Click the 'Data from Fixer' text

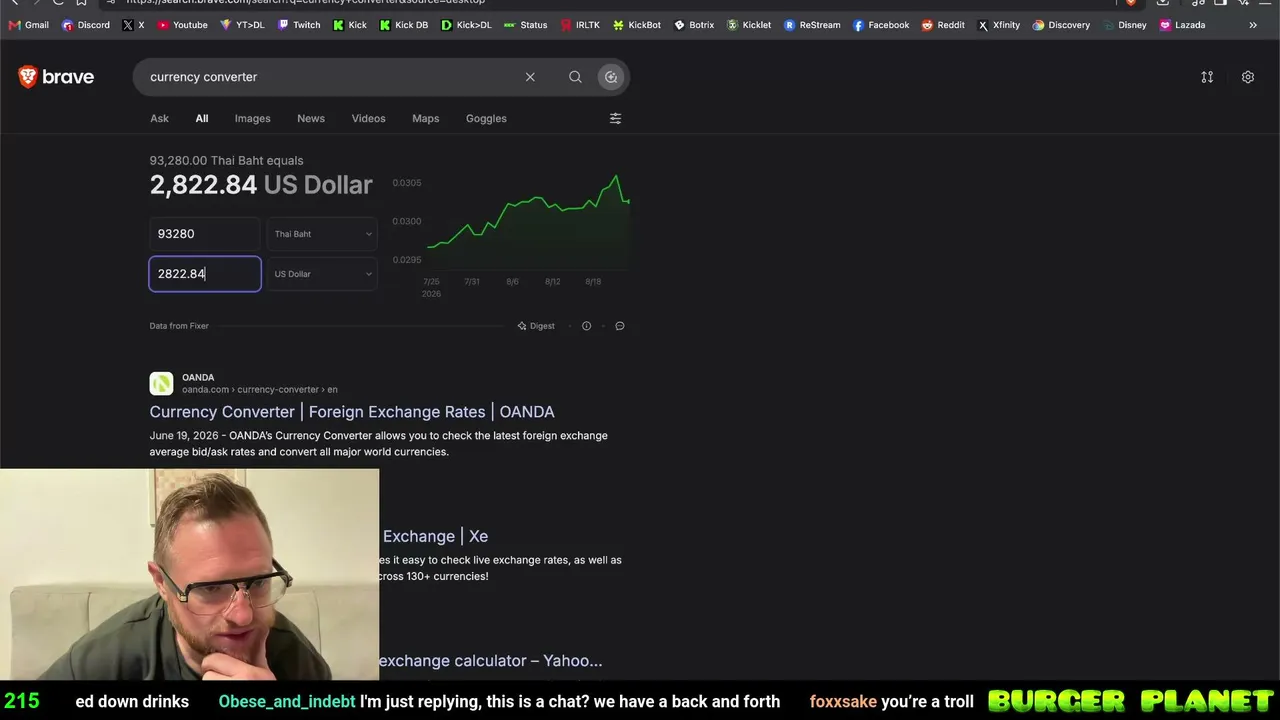click(x=179, y=326)
